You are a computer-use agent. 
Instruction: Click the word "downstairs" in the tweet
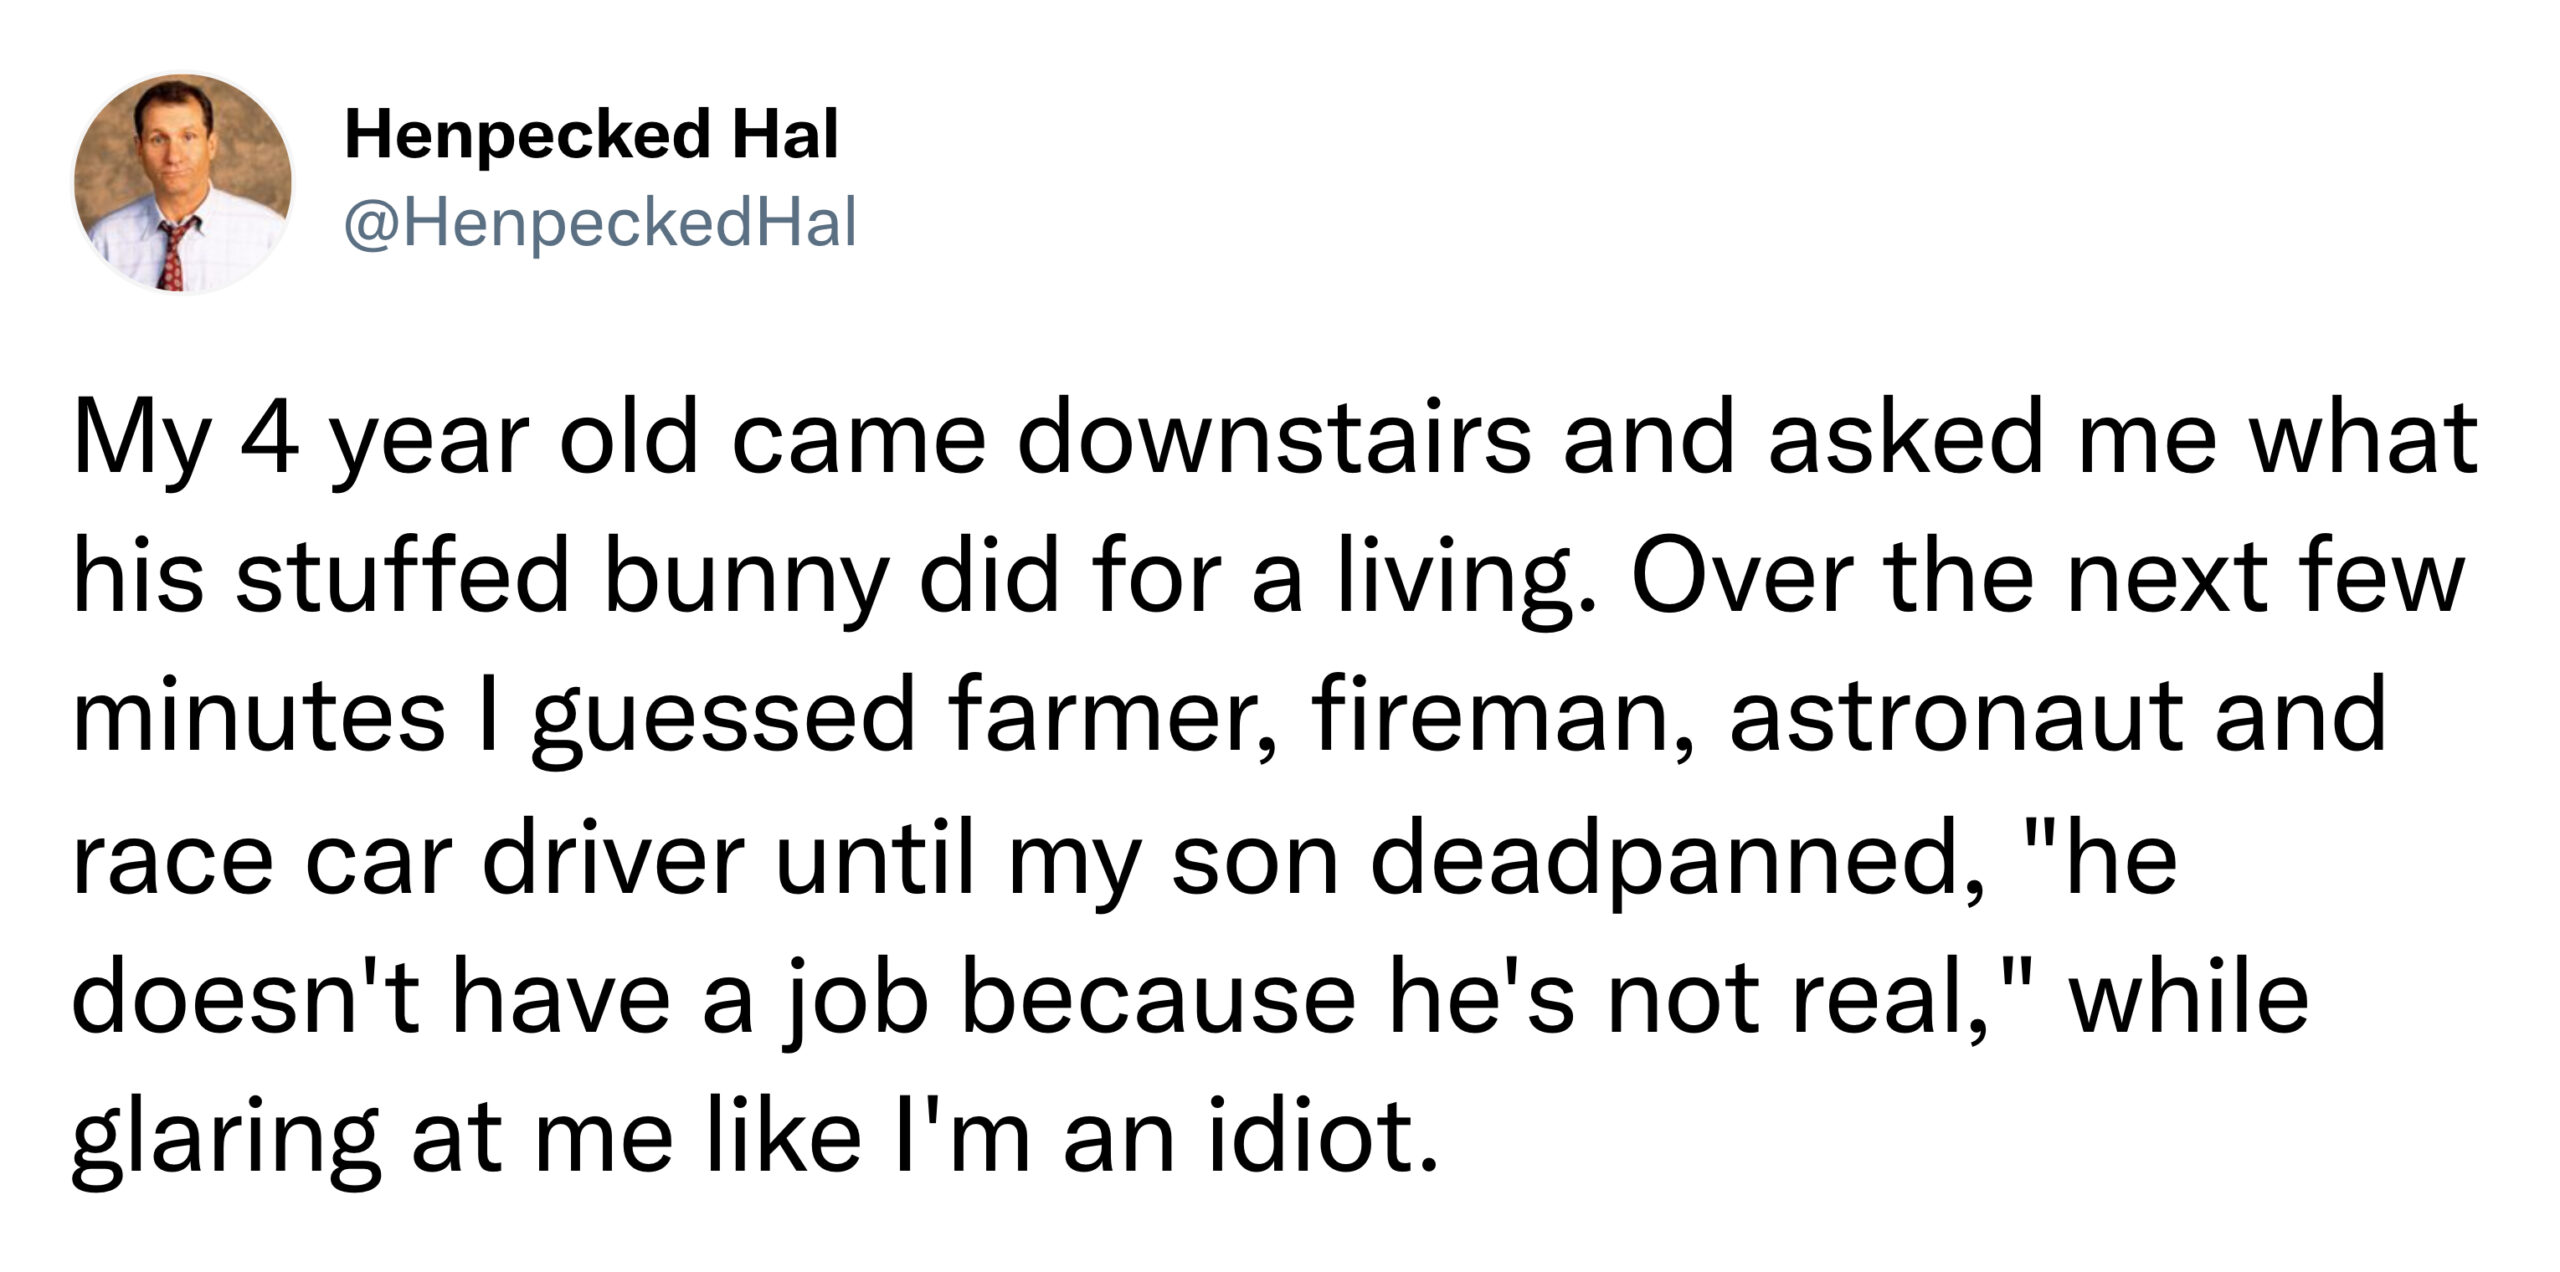point(1274,439)
